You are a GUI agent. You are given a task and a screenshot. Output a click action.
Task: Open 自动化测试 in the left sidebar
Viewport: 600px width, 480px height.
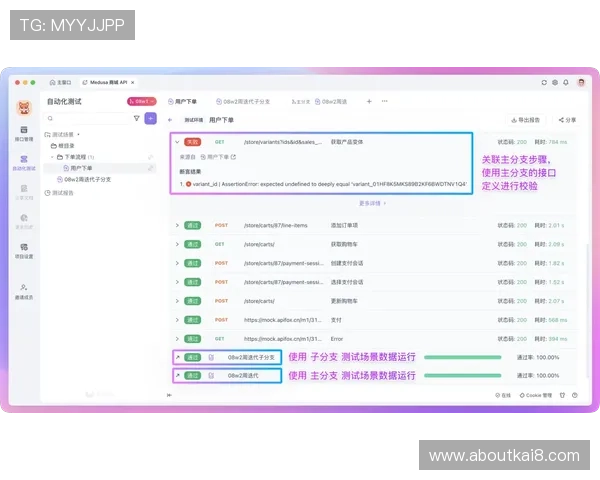[x=24, y=163]
